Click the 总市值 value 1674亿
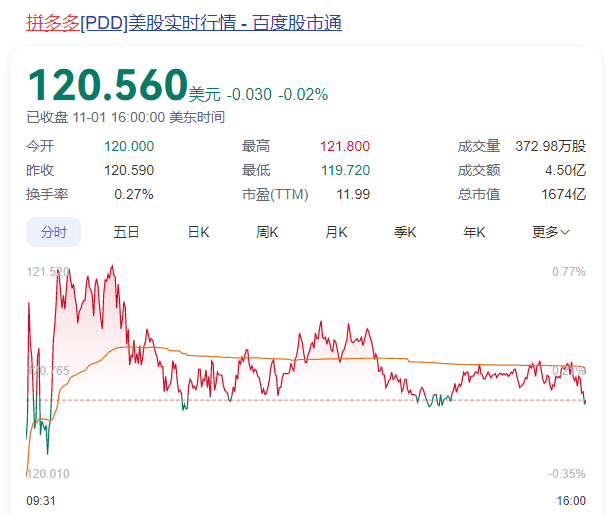The image size is (609, 514). 563,194
